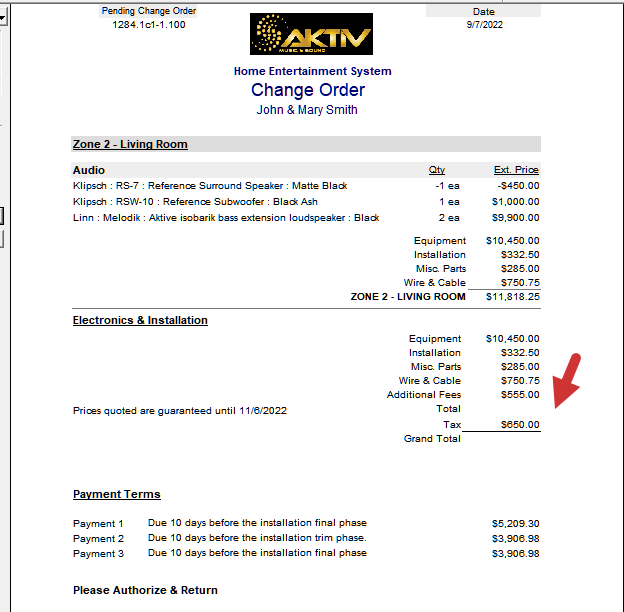Click the Ext. Price column header

pyautogui.click(x=516, y=170)
